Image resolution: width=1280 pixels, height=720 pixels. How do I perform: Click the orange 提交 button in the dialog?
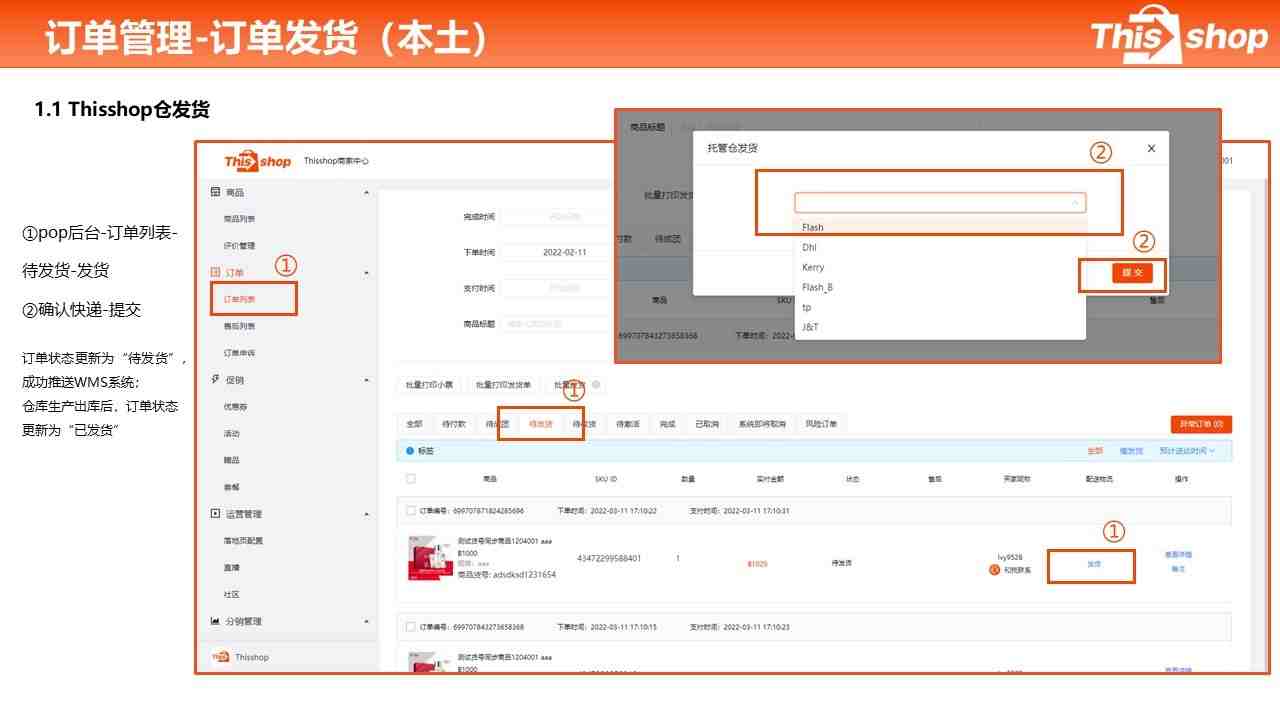click(x=1132, y=273)
